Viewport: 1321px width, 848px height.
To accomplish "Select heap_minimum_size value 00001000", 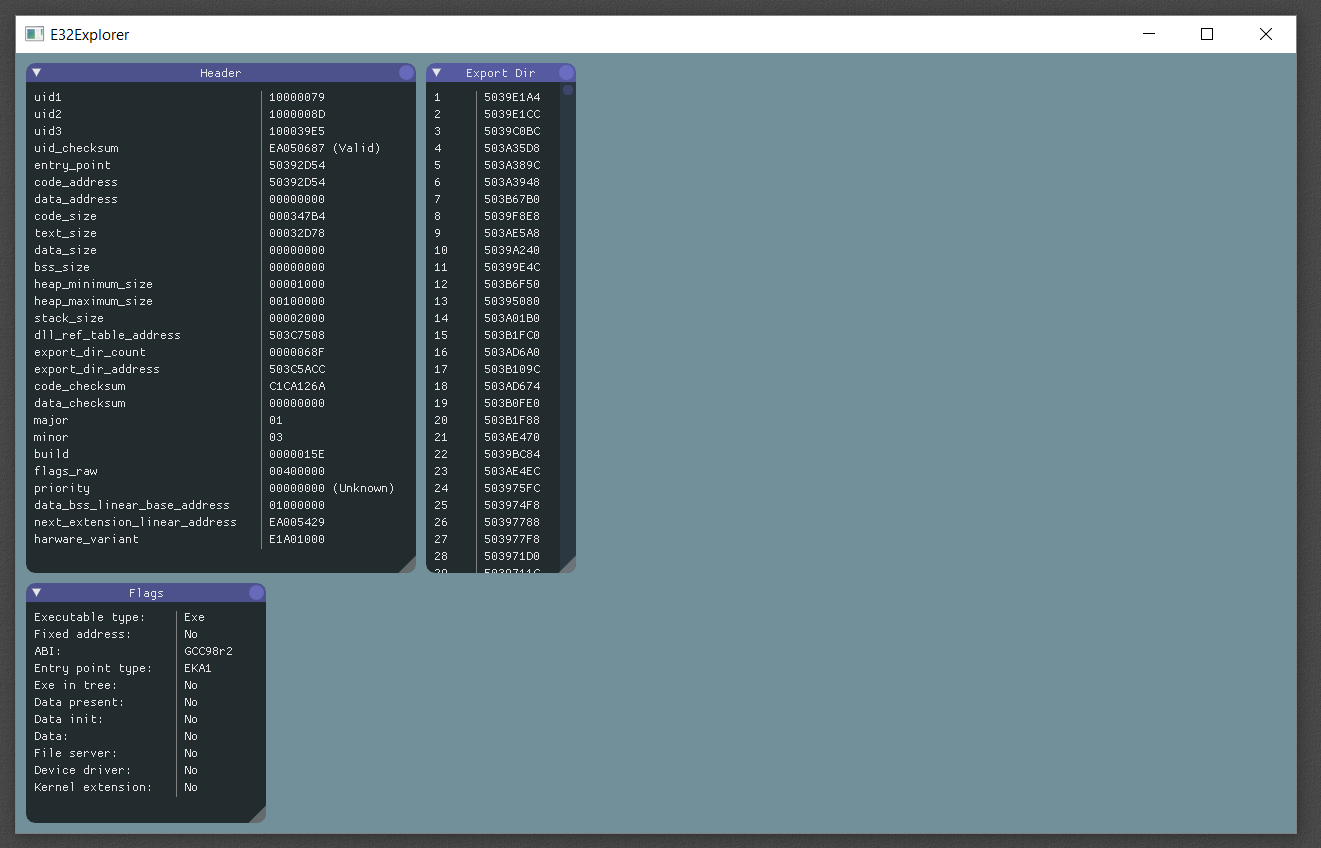I will click(x=297, y=284).
